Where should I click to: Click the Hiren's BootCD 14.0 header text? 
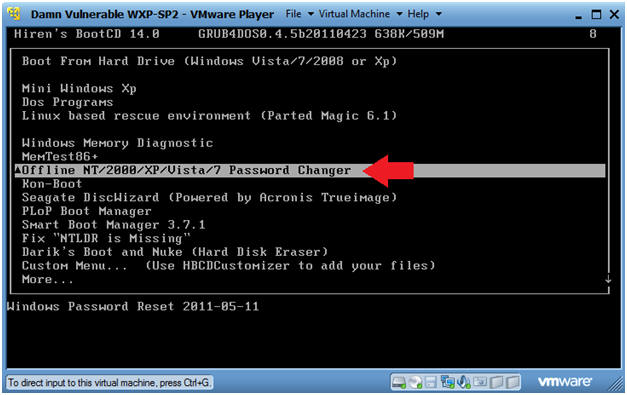point(87,34)
